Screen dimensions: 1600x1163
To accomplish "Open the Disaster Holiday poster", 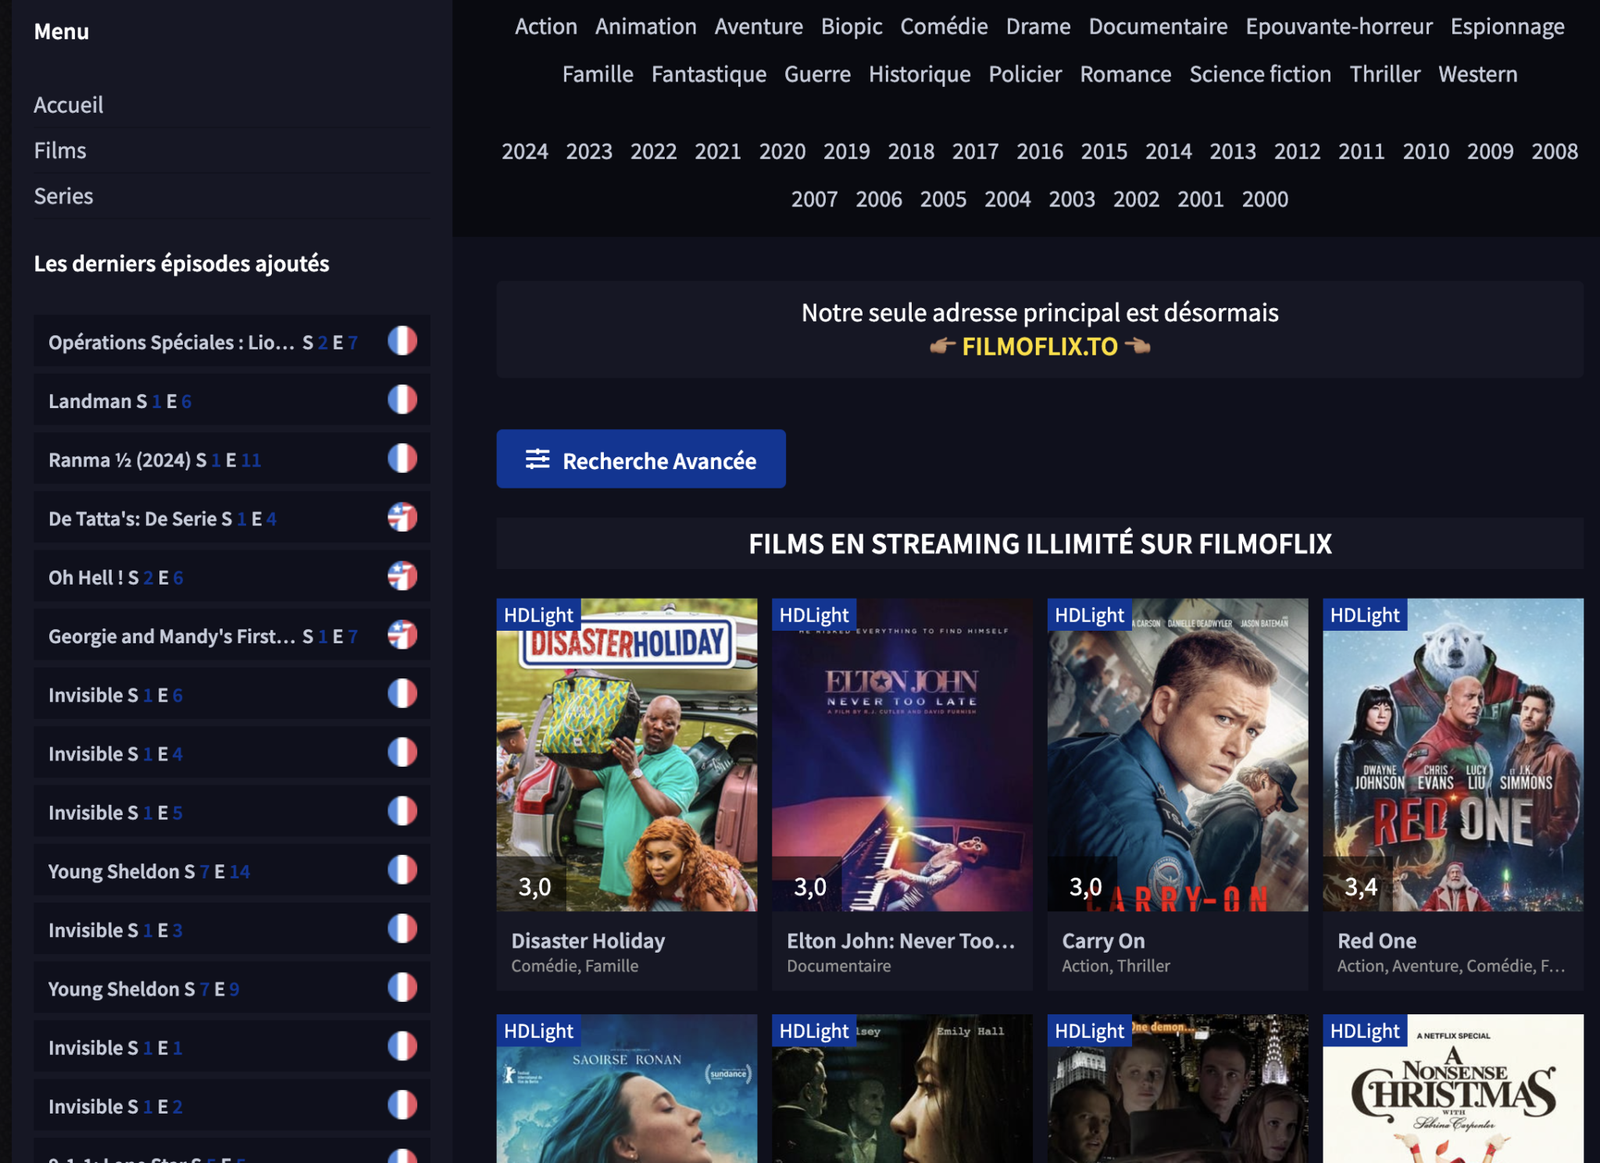I will point(627,755).
